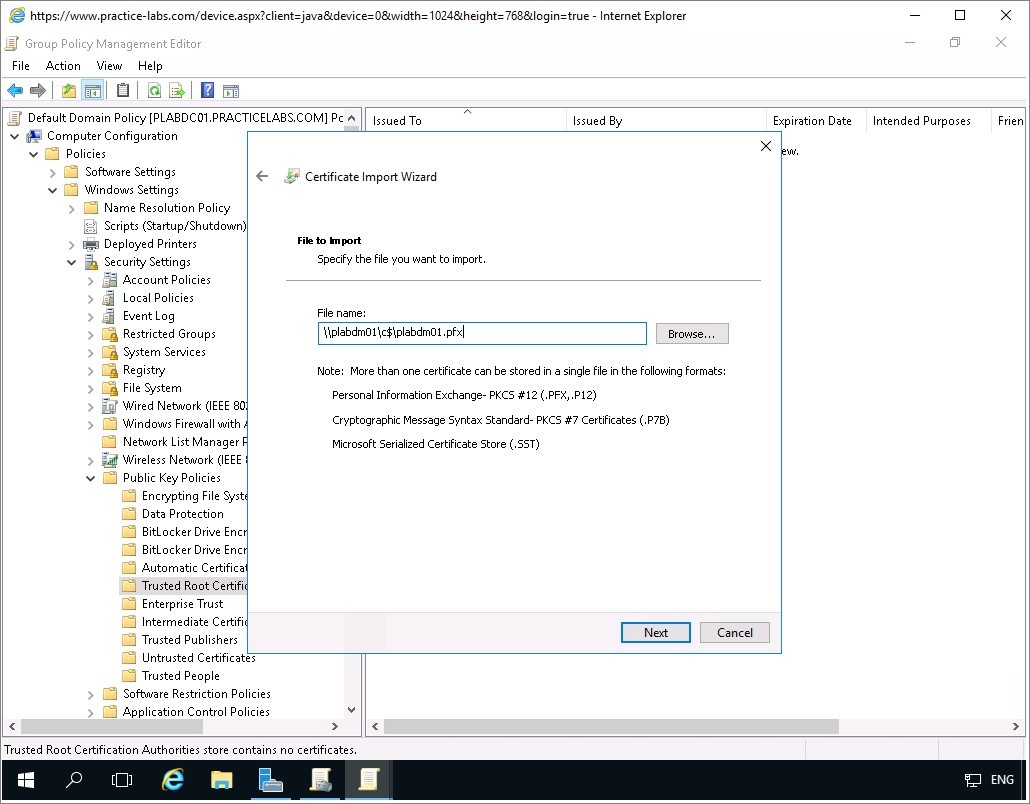Click the Up One Level folder icon
This screenshot has height=804, width=1030.
pos(68,91)
